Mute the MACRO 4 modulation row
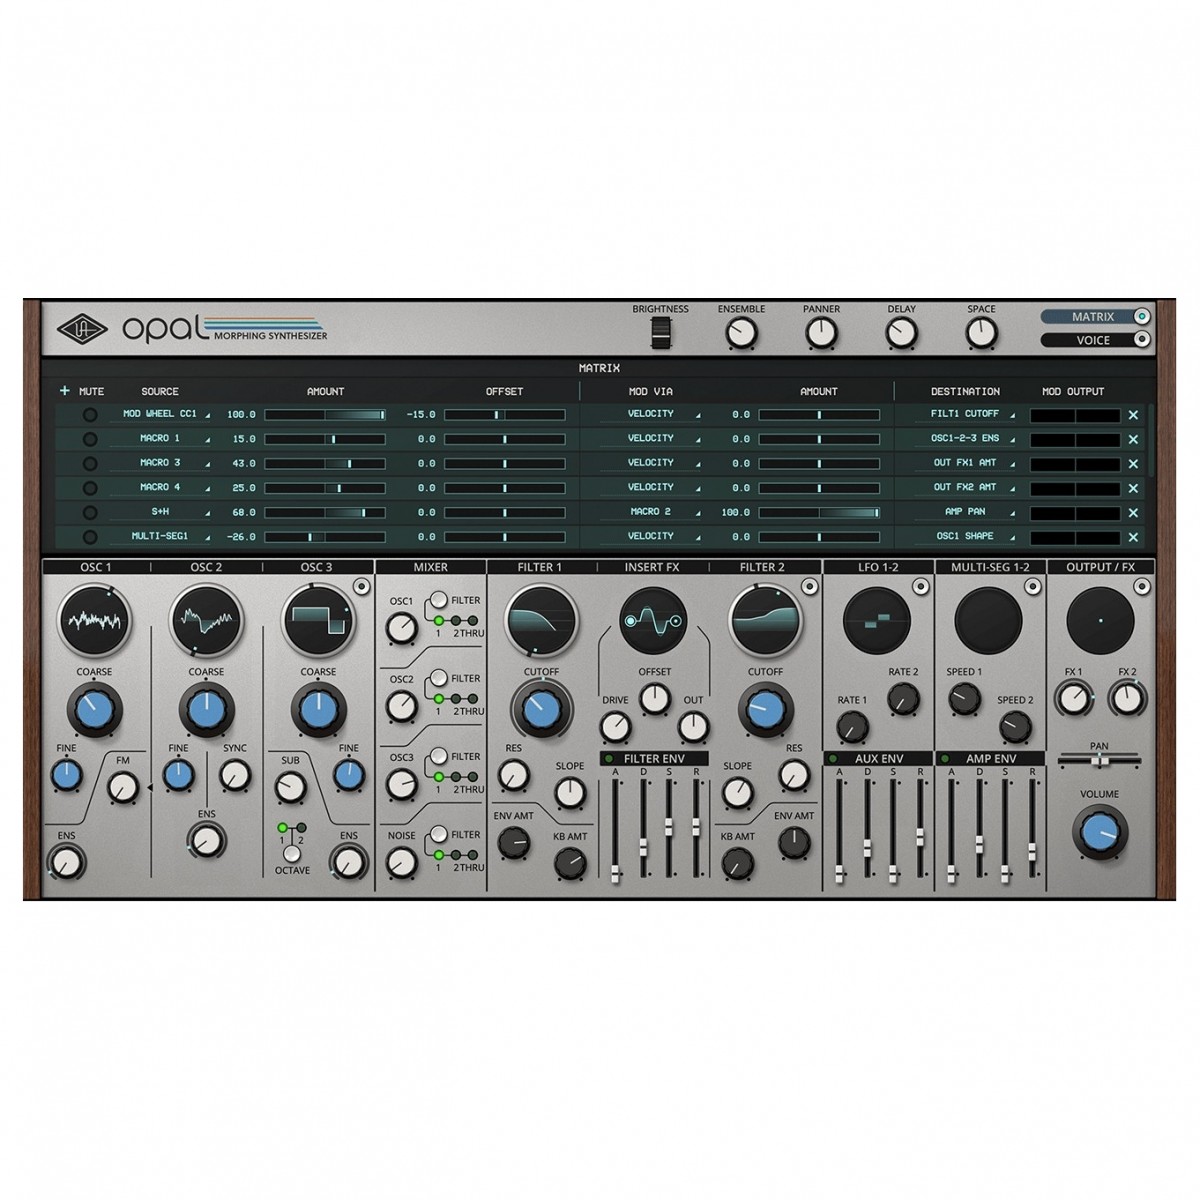The width and height of the screenshot is (1200, 1200). 90,488
